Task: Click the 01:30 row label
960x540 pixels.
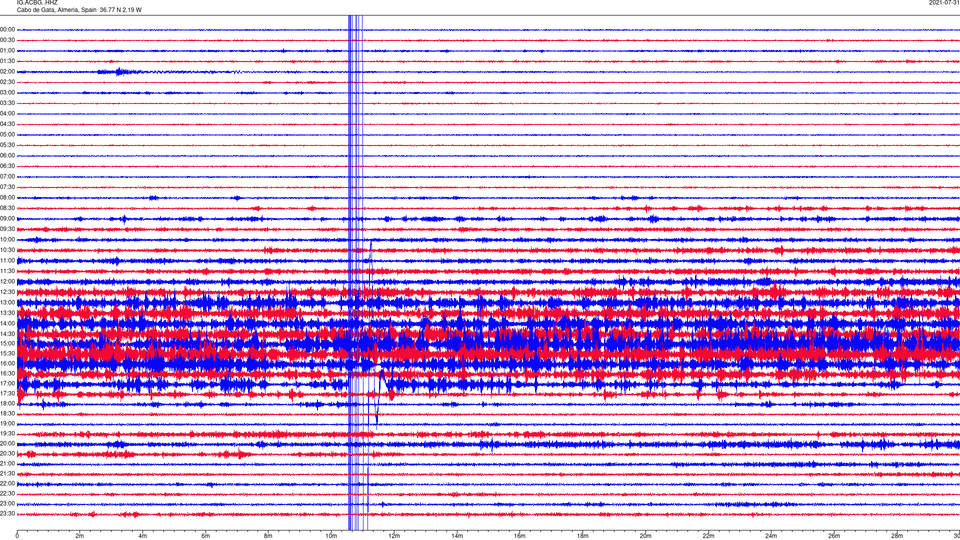Action: point(7,61)
